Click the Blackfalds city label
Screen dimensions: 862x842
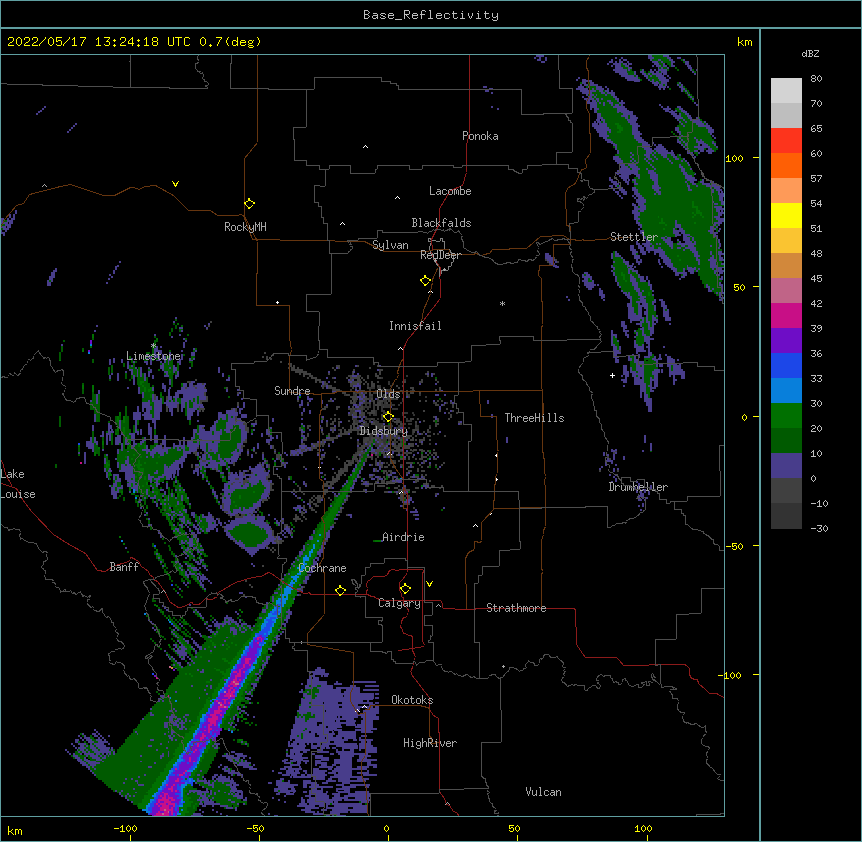pos(441,223)
